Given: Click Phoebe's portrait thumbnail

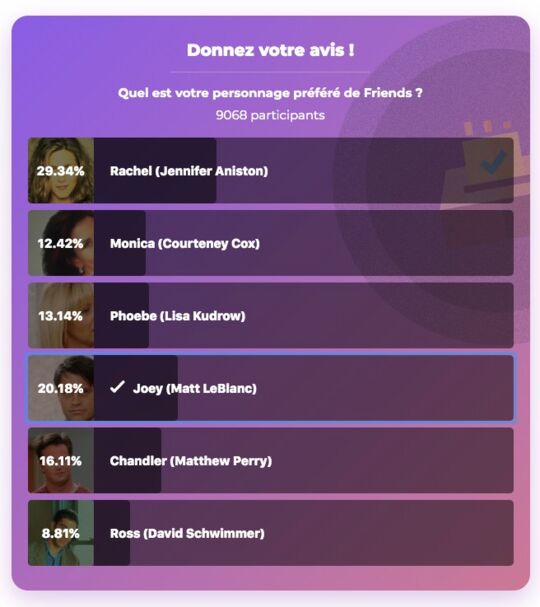Looking at the screenshot, I should 61,316.
